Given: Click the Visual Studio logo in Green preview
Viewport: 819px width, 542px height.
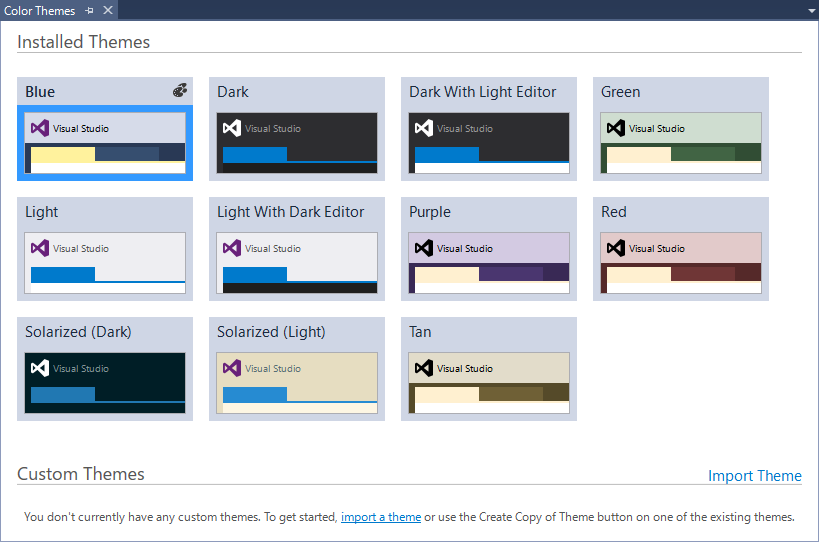Looking at the screenshot, I should 616,128.
